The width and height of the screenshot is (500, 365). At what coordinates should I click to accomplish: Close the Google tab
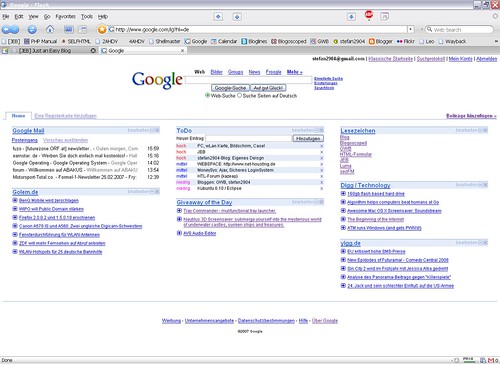point(182,51)
